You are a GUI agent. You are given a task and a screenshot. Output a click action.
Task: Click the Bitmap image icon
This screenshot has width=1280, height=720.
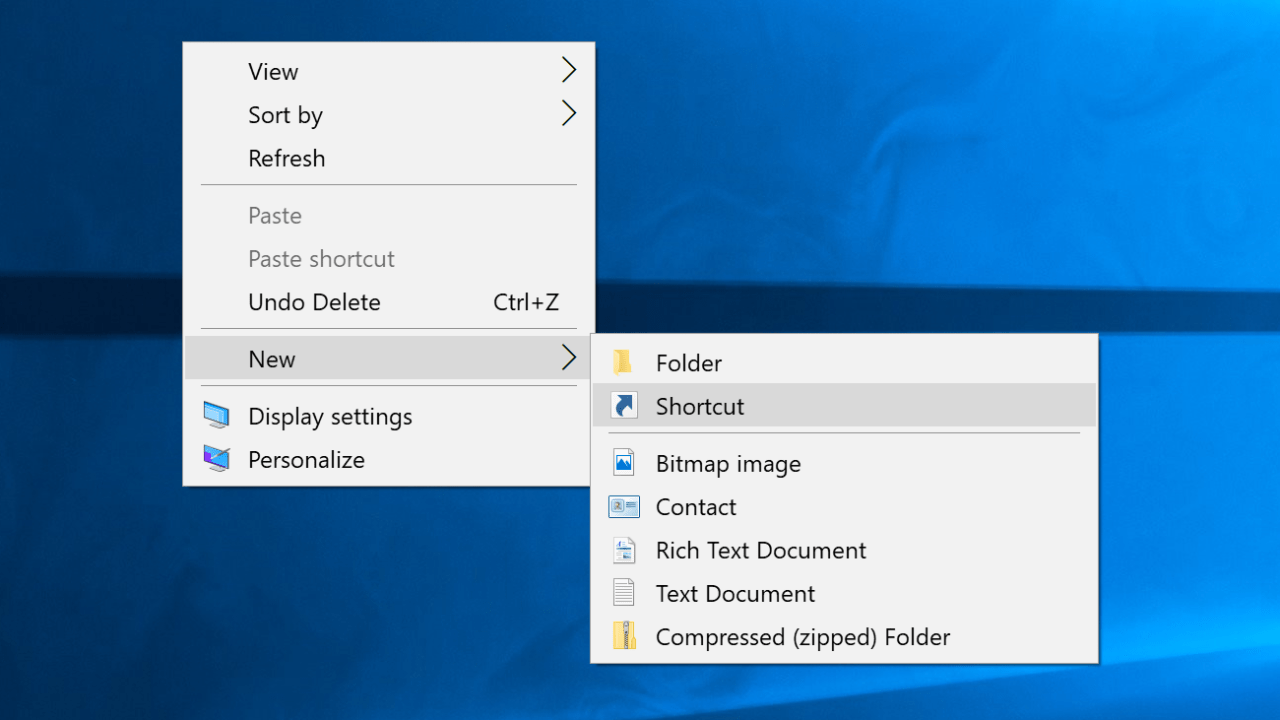coord(624,463)
